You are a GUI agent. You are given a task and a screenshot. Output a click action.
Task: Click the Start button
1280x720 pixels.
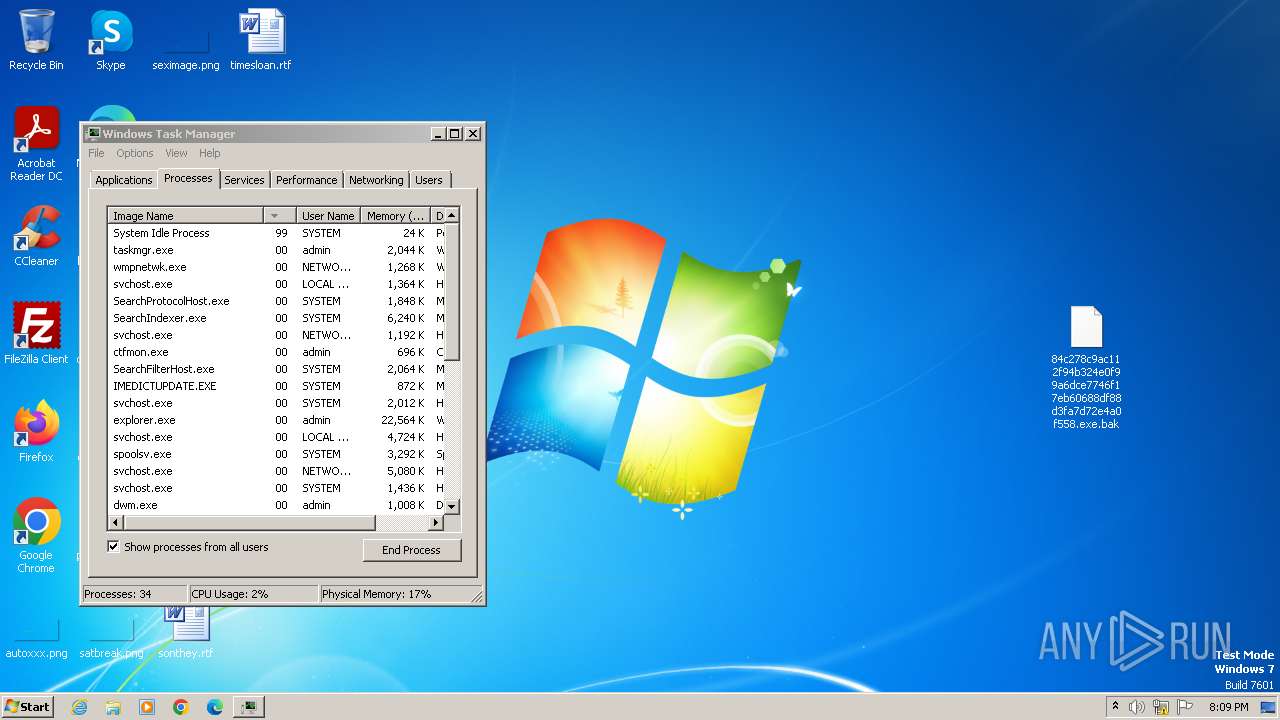27,706
